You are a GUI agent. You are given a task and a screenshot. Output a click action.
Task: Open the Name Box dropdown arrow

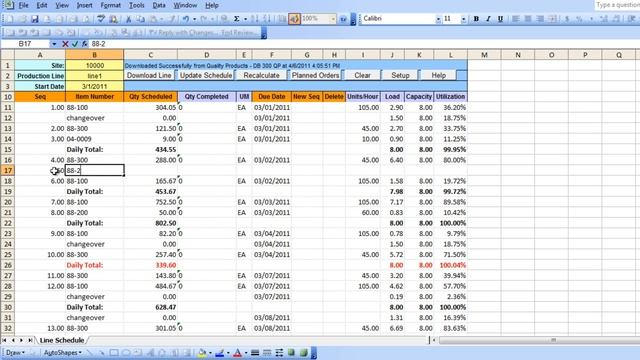pos(54,44)
